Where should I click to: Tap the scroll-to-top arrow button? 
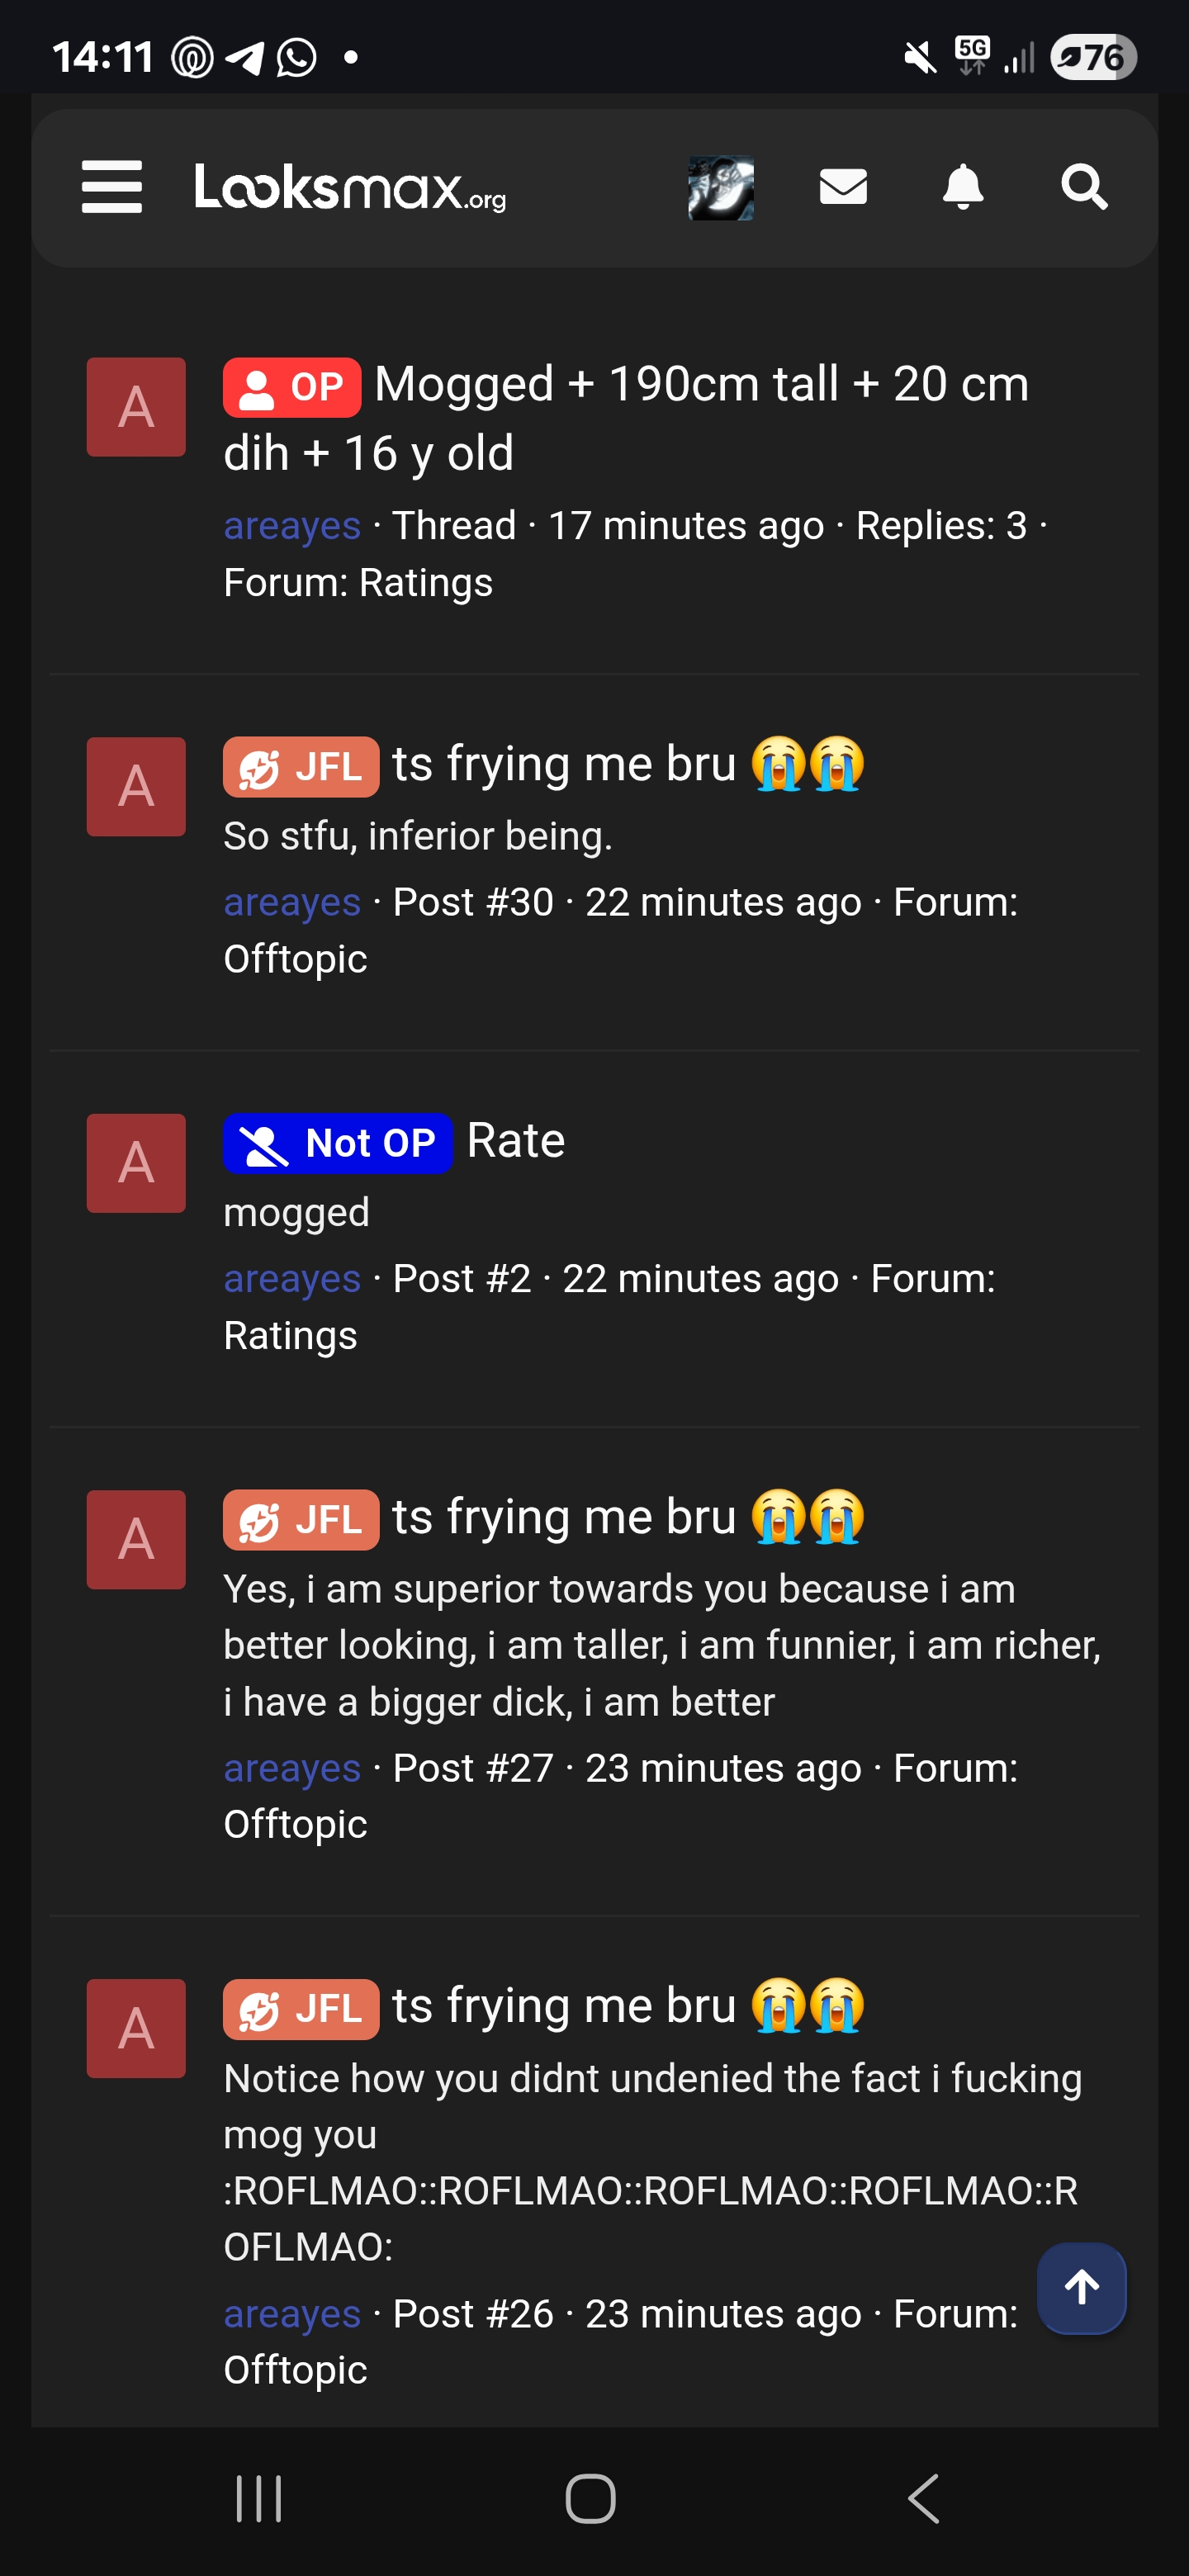click(x=1081, y=2287)
